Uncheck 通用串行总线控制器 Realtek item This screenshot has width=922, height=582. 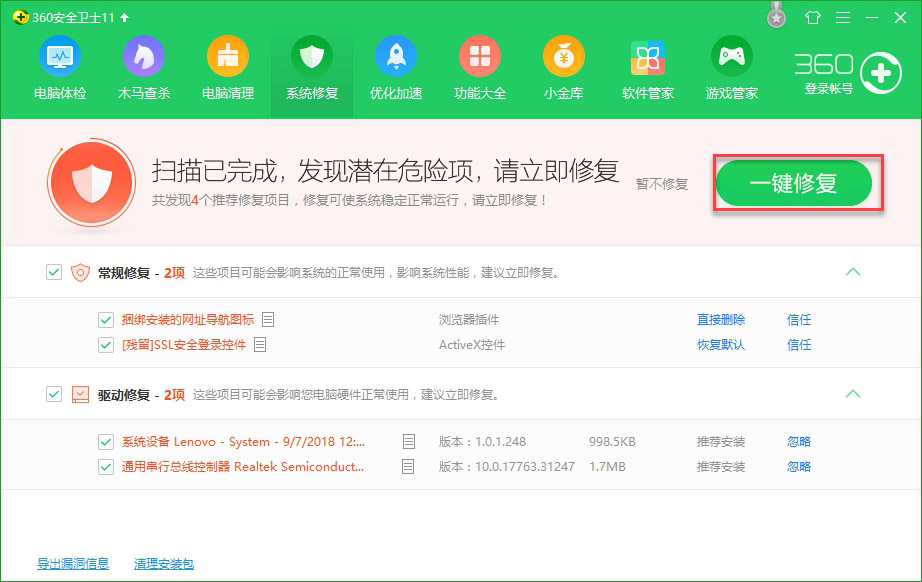(x=106, y=467)
